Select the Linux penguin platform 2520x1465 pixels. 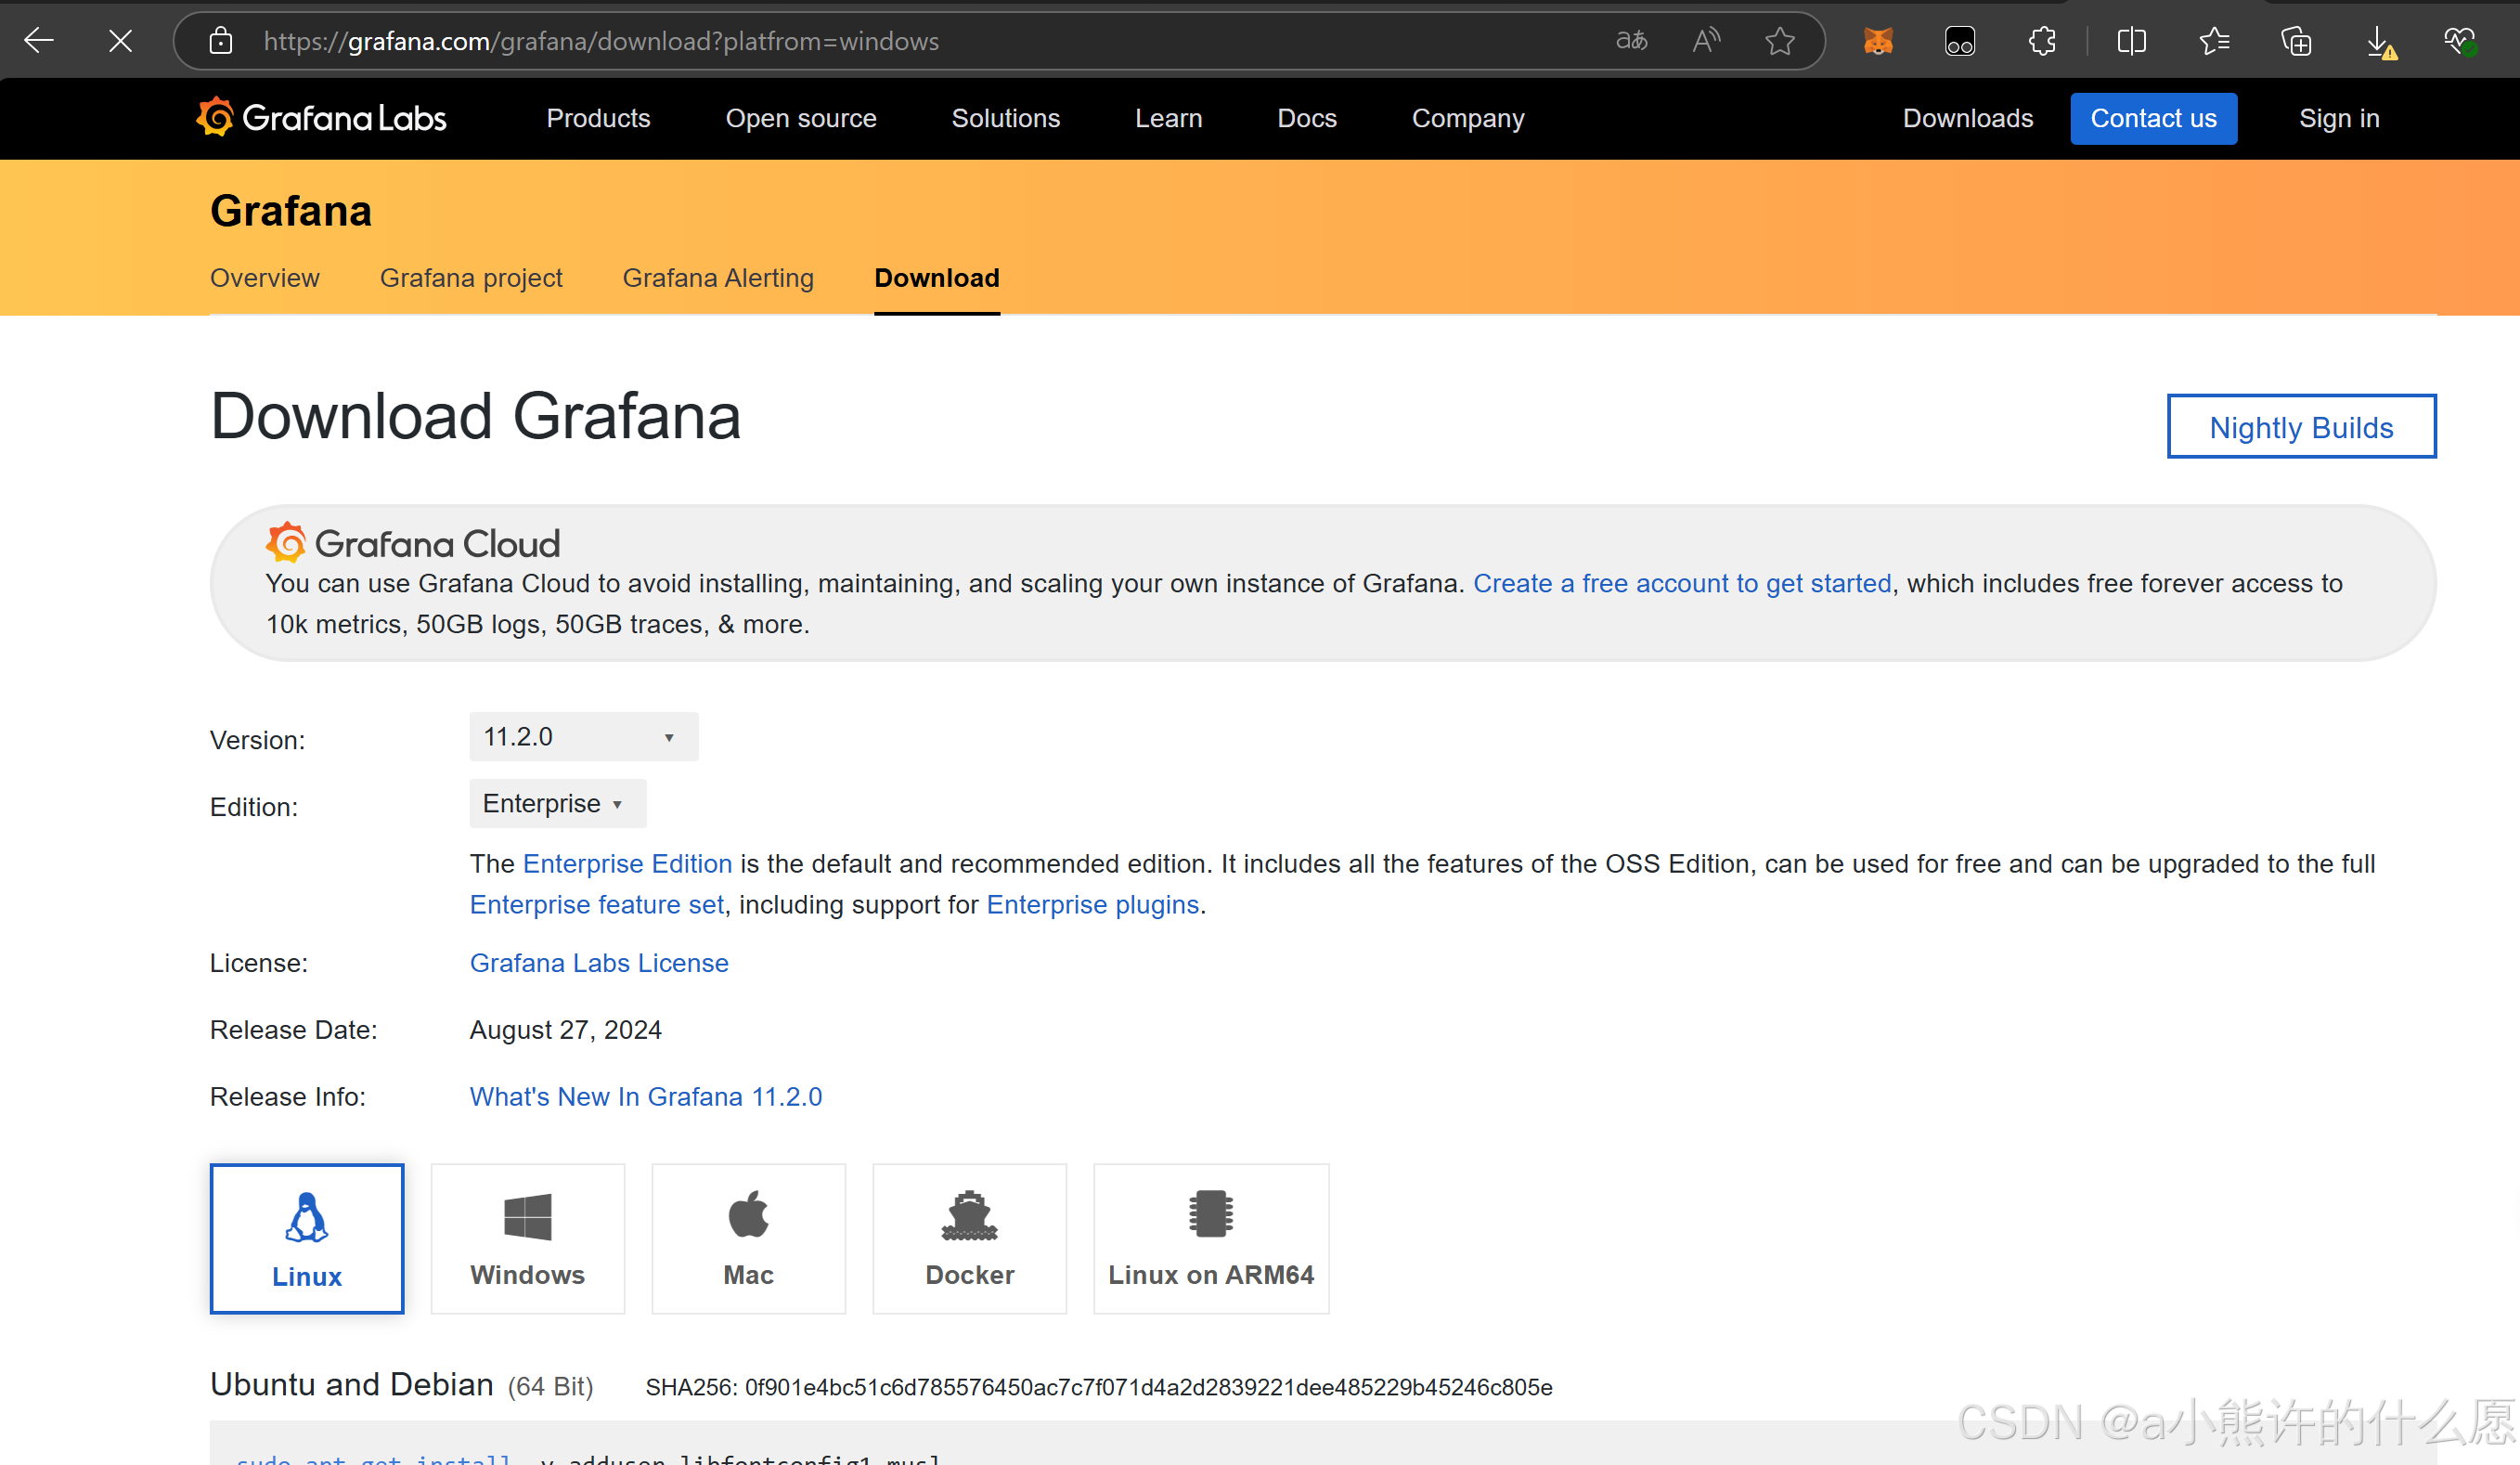[x=307, y=1238]
